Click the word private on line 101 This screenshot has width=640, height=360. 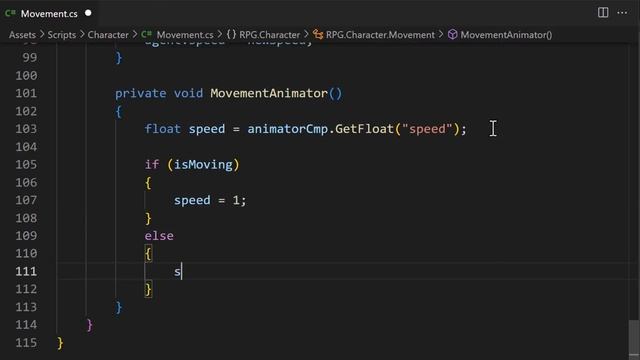point(140,93)
